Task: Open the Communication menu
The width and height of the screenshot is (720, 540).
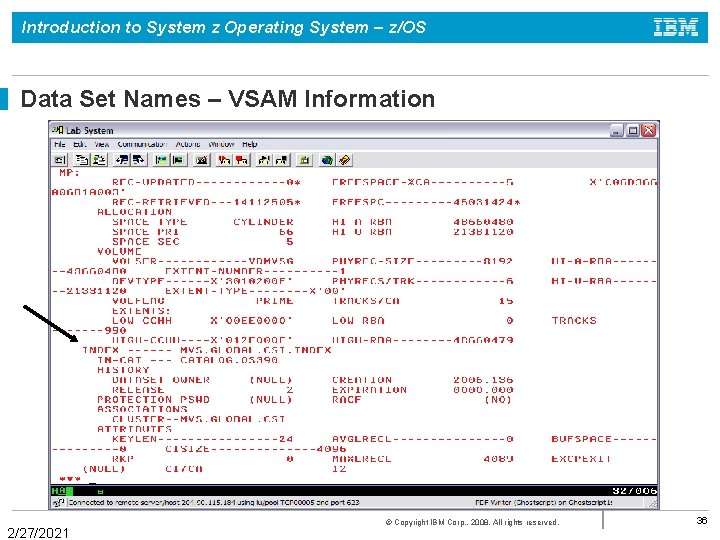Action: click(x=142, y=144)
